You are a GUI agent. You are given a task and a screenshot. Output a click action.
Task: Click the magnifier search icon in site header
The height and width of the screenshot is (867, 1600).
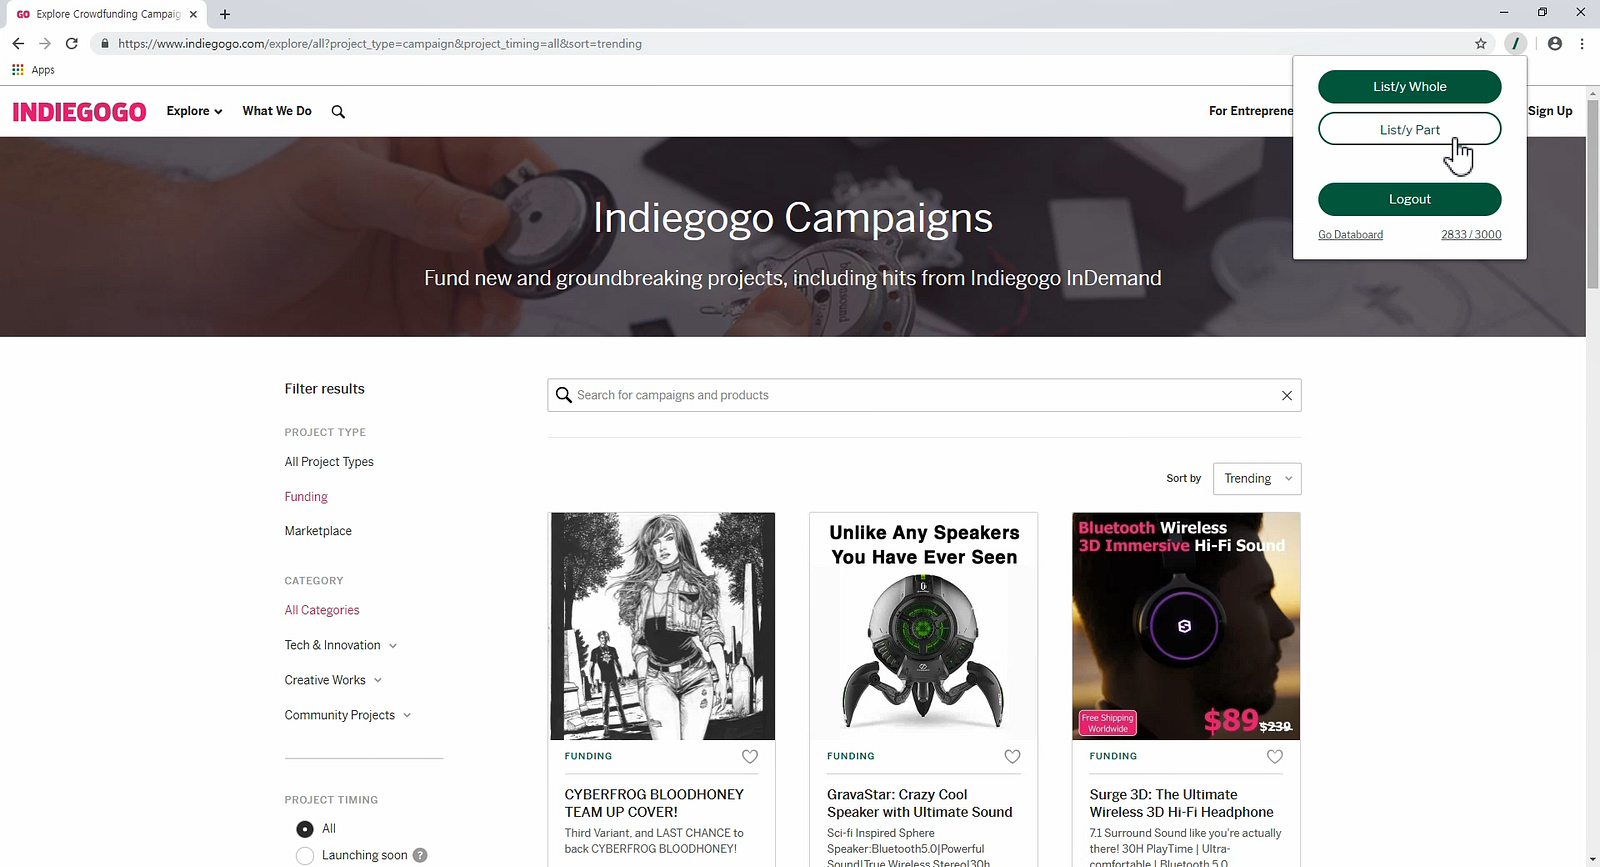click(x=338, y=112)
